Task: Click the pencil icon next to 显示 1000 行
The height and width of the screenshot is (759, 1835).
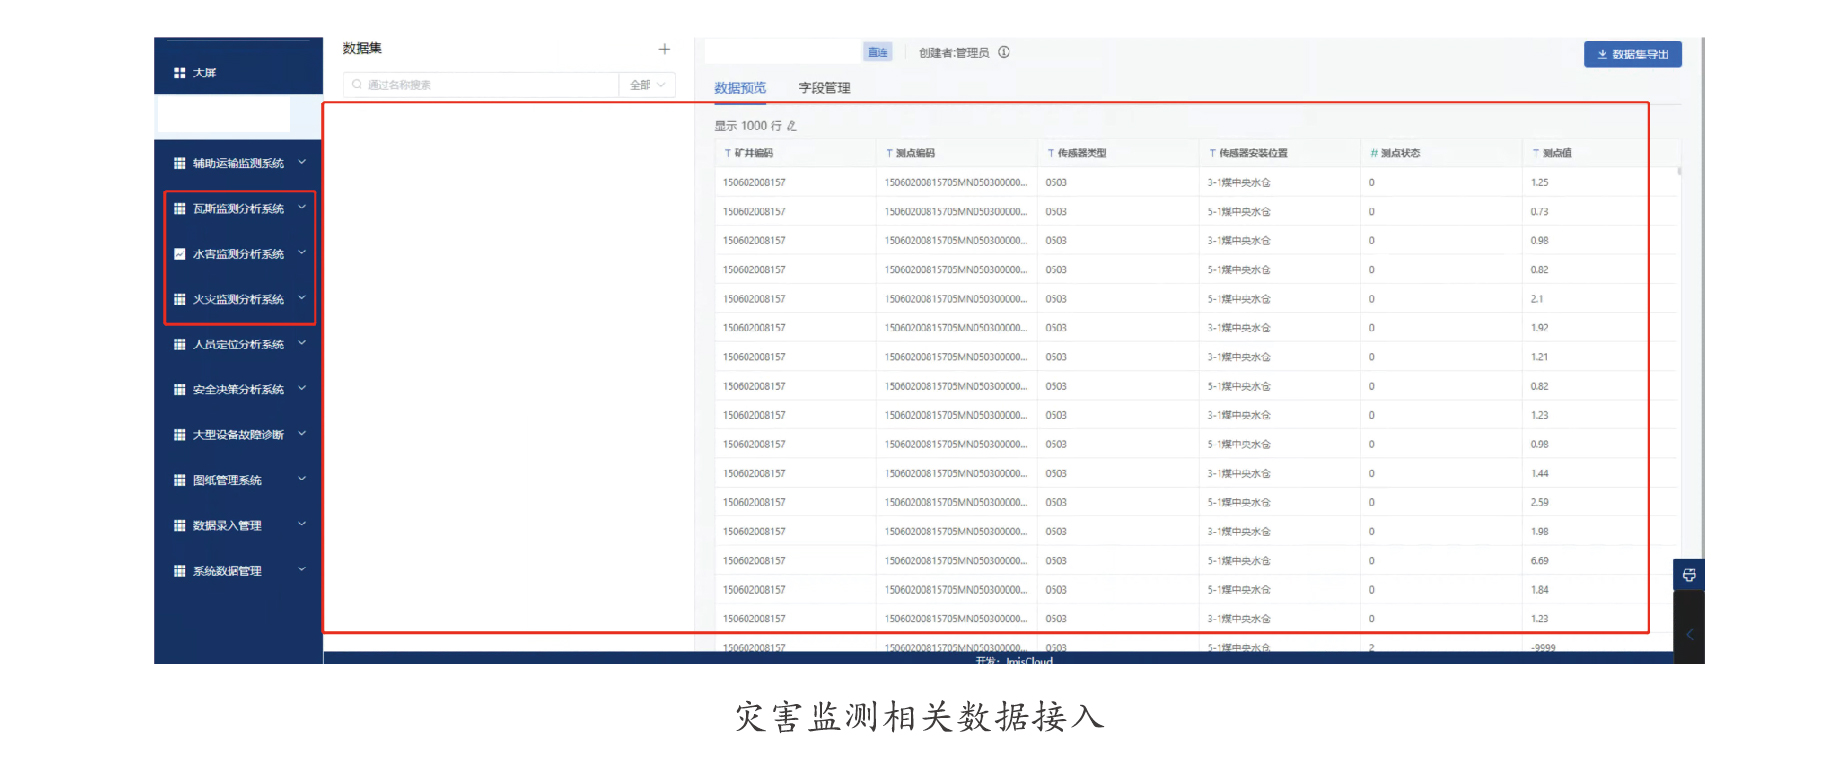Action: point(792,126)
